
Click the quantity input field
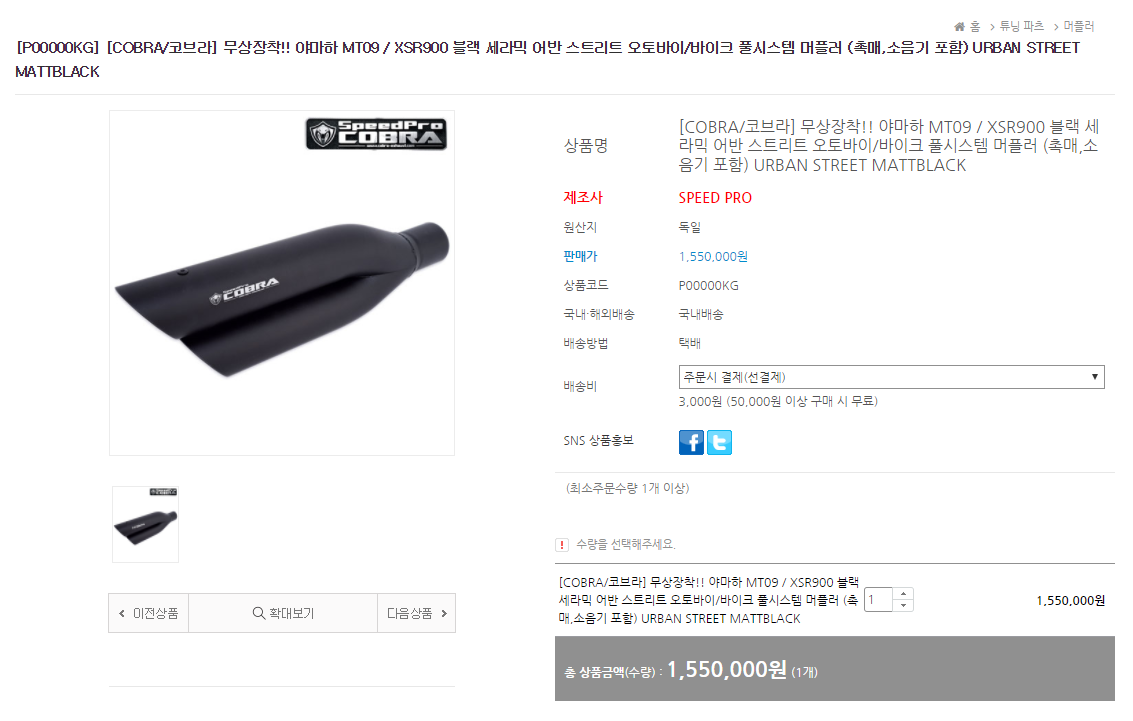878,600
